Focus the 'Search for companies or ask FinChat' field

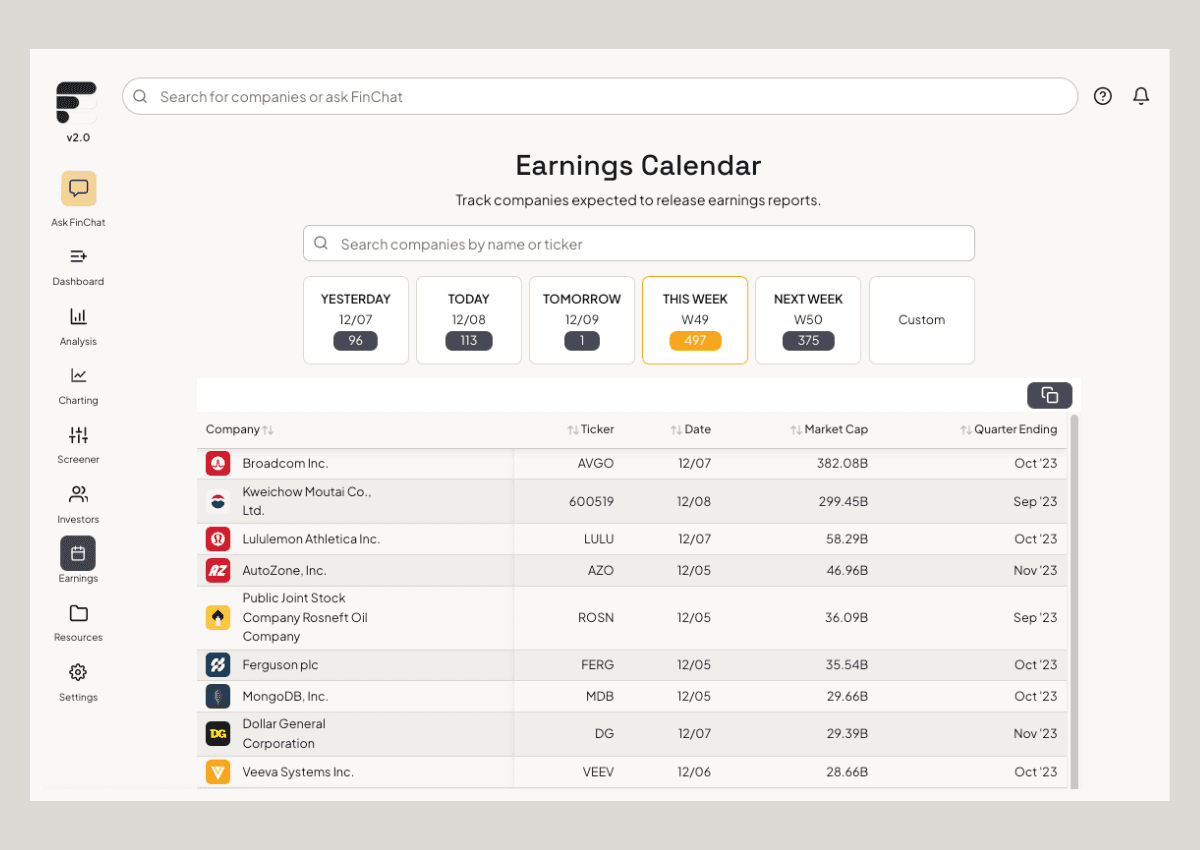pos(600,96)
